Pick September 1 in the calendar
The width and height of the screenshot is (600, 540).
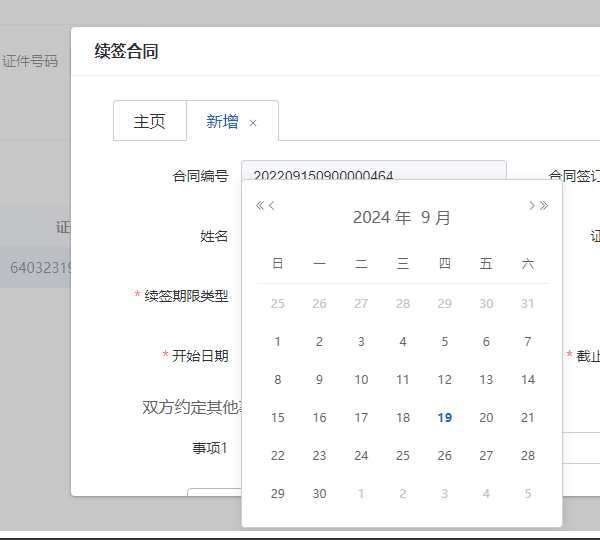pos(278,342)
